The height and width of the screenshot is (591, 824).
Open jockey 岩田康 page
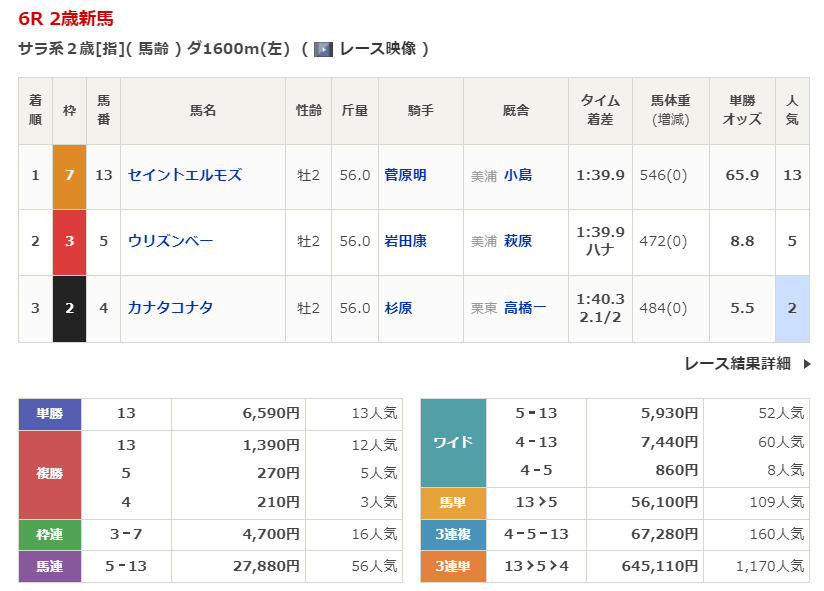(405, 241)
